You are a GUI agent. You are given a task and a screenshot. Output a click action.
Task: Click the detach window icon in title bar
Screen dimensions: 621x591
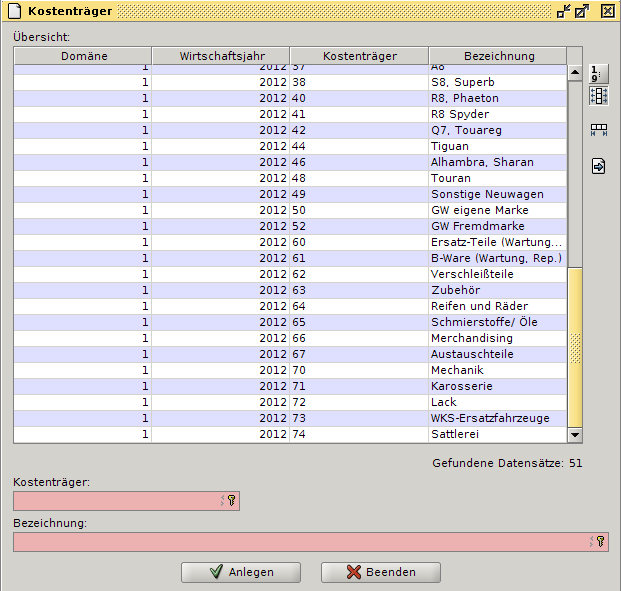pyautogui.click(x=582, y=11)
